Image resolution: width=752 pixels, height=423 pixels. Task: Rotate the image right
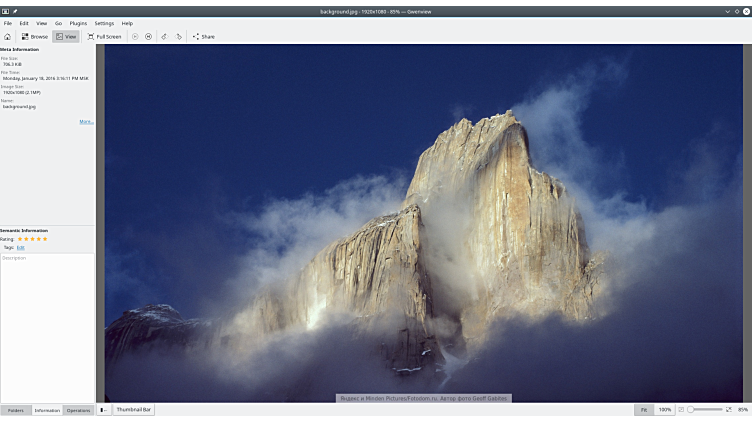coord(179,36)
